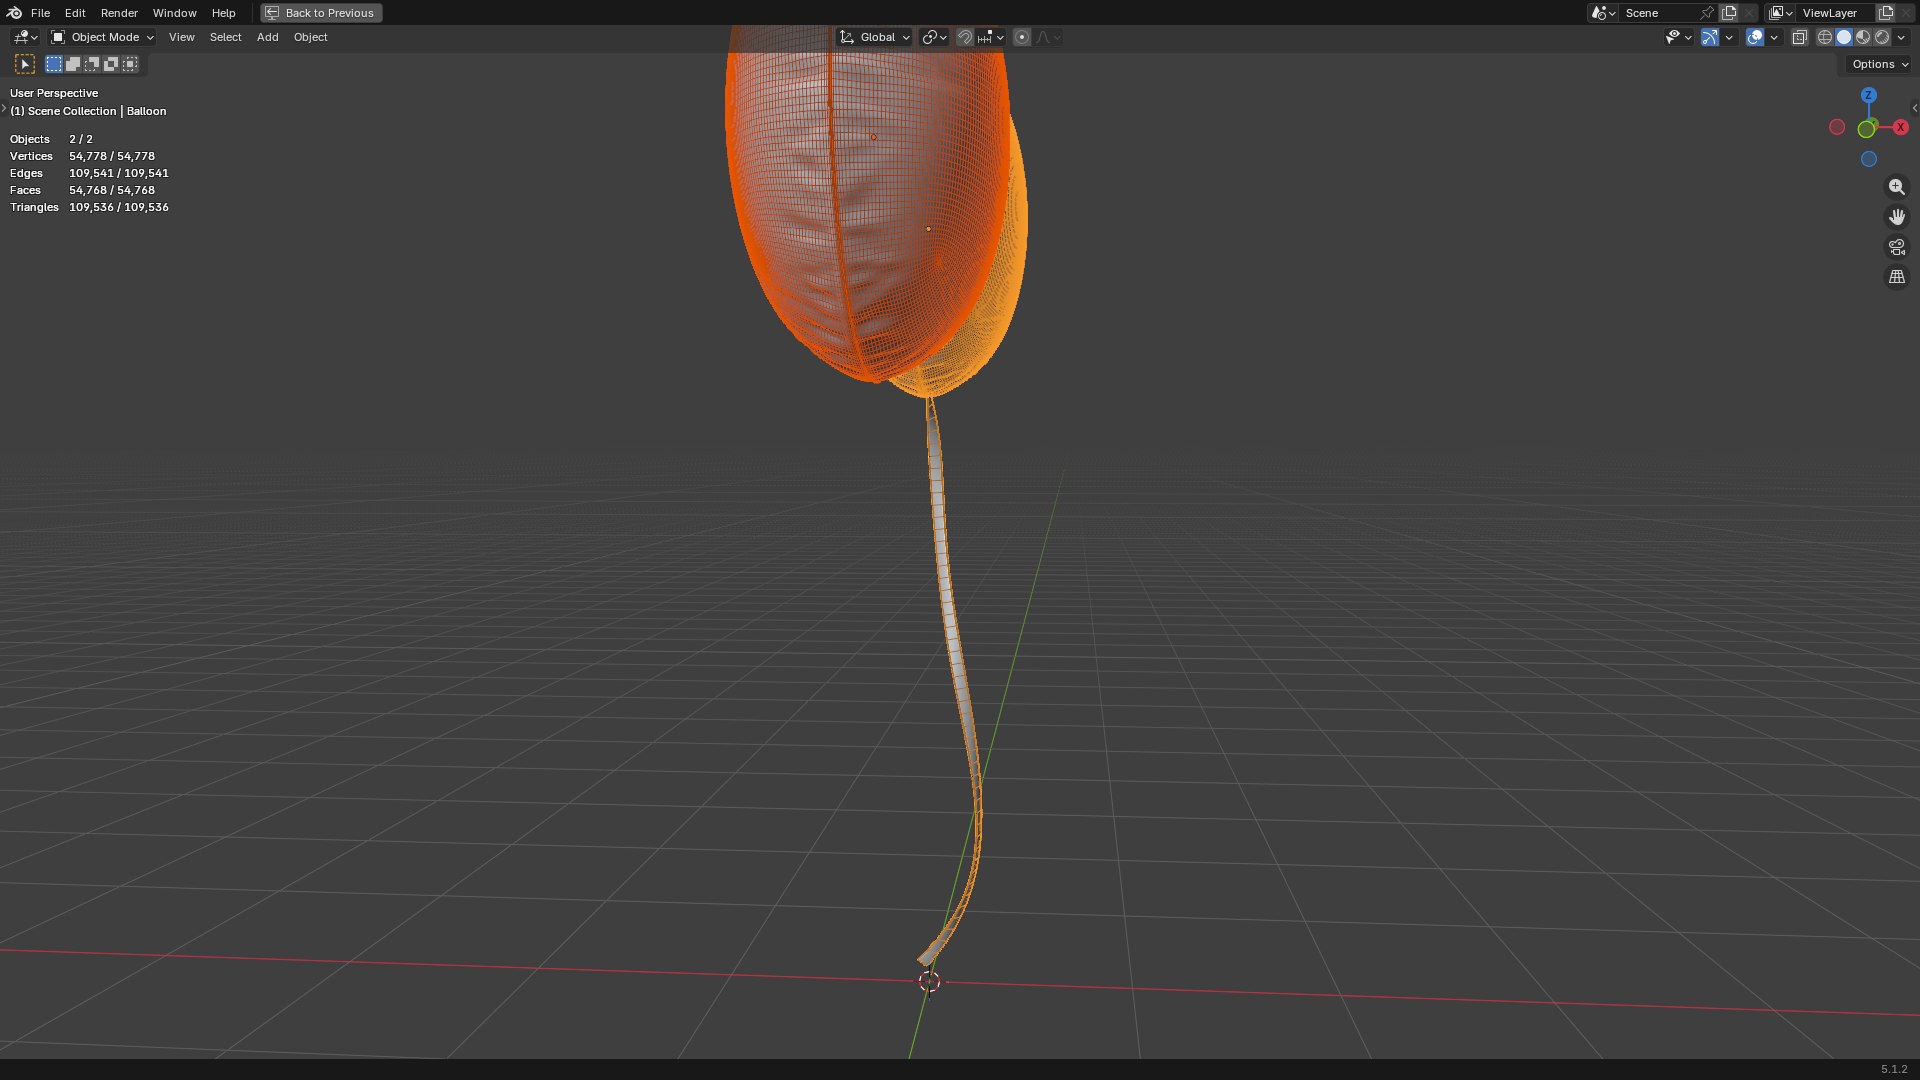The width and height of the screenshot is (1920, 1080).
Task: Switch to Solid shading
Action: (1844, 37)
